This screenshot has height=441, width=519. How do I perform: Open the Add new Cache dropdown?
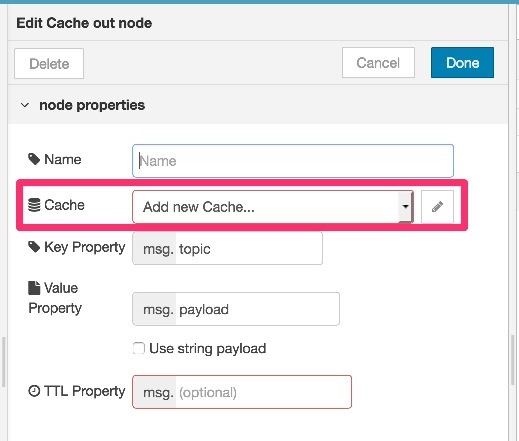[x=273, y=207]
